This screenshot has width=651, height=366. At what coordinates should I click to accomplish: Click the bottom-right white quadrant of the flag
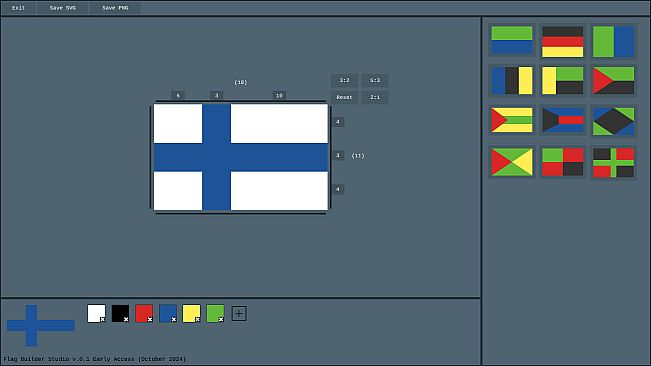point(279,191)
